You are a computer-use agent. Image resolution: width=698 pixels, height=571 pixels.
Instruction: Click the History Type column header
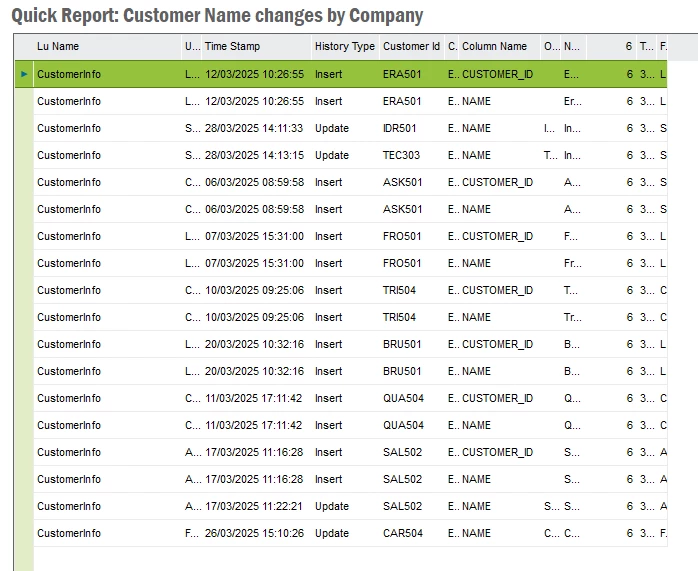pyautogui.click(x=345, y=46)
